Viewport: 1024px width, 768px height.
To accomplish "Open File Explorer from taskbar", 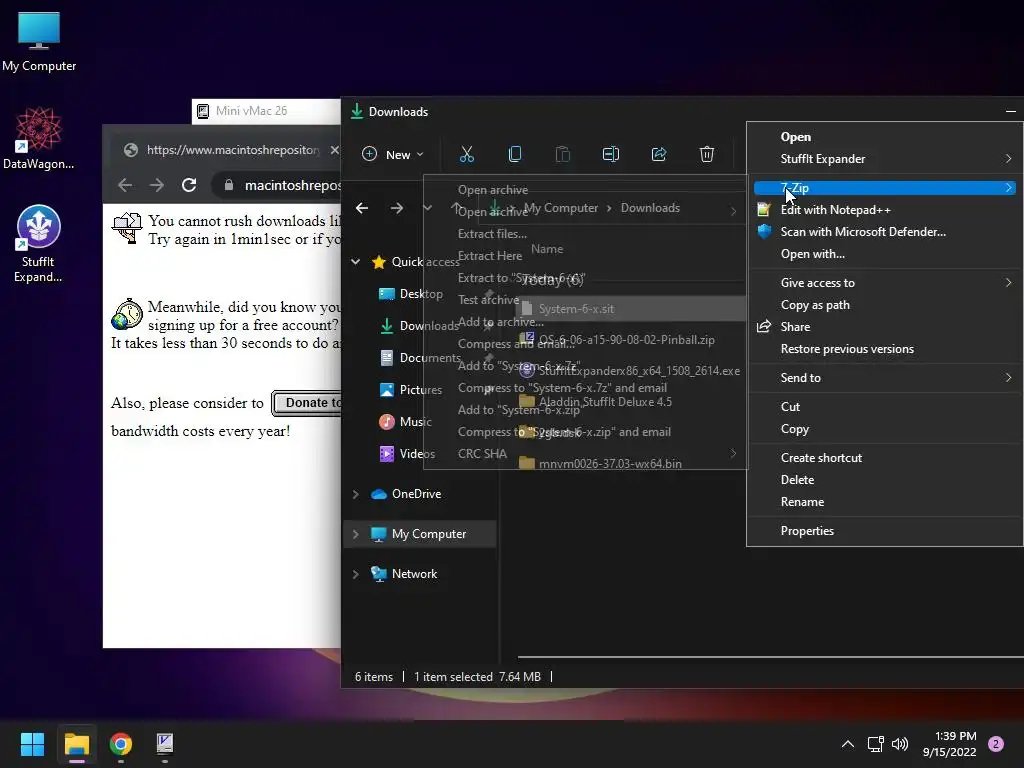I will 76,744.
